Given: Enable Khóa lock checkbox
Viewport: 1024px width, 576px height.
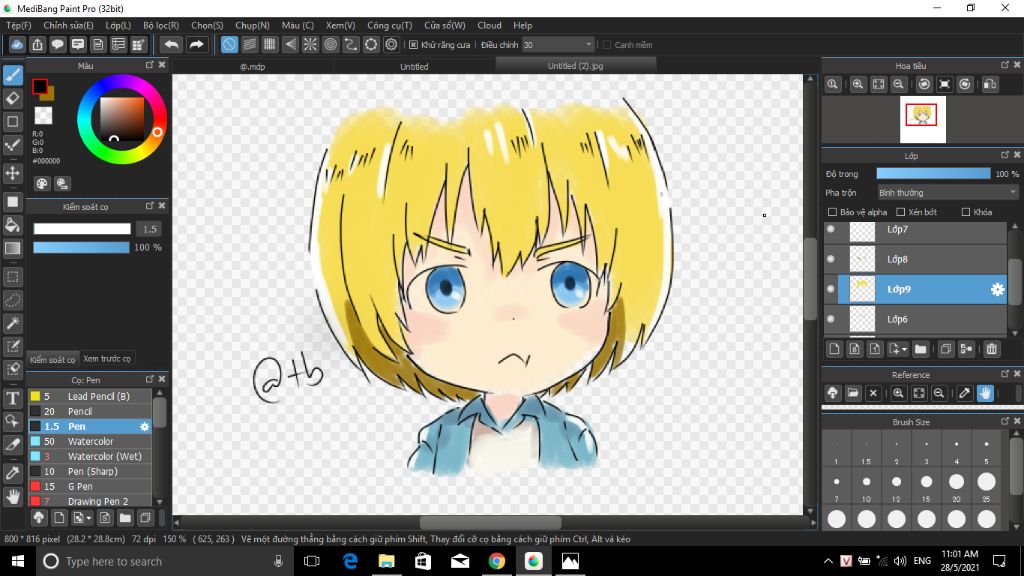Looking at the screenshot, I should [966, 212].
